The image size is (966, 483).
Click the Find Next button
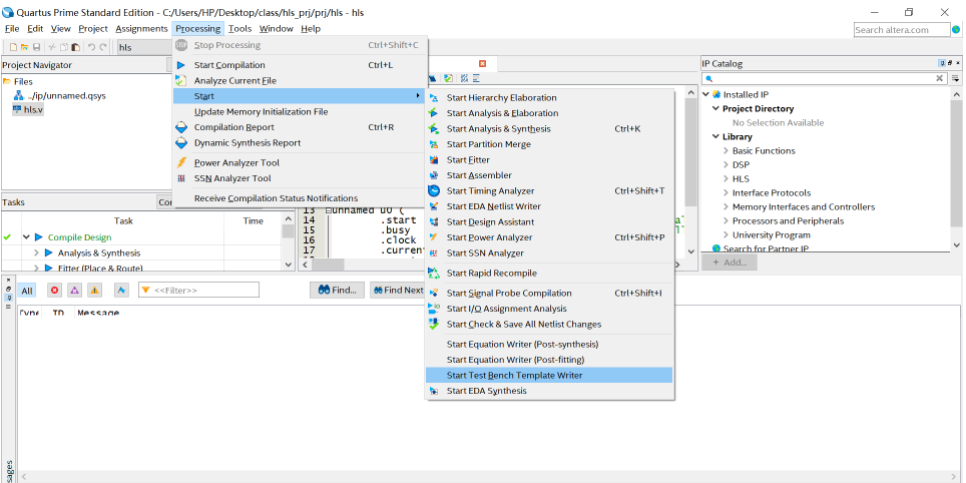[397, 290]
